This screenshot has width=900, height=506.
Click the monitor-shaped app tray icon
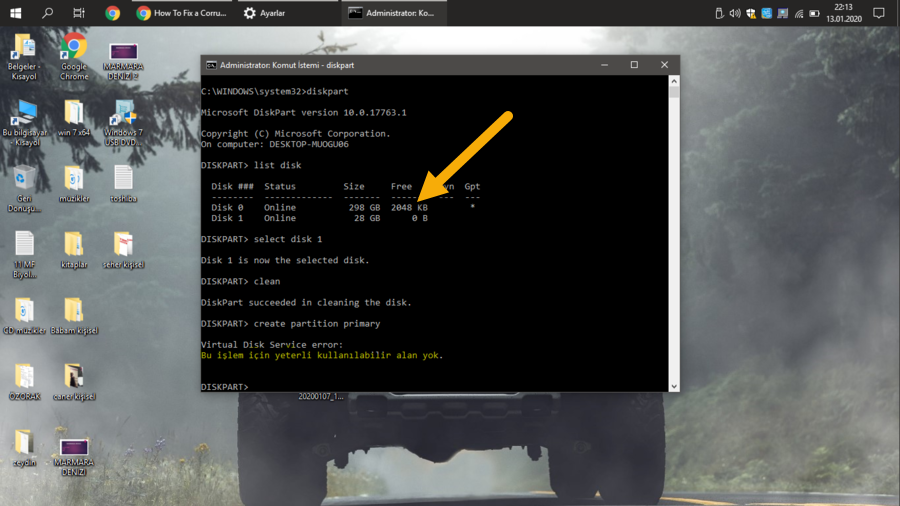(782, 13)
